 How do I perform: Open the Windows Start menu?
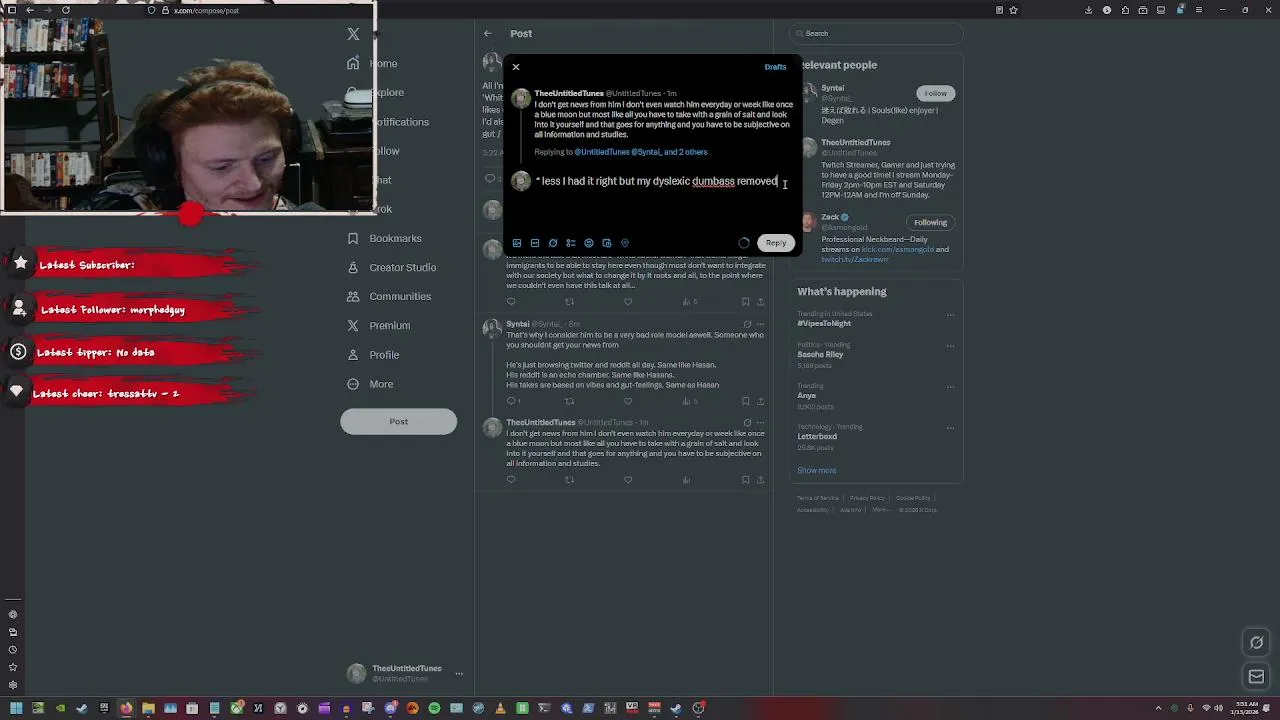16,708
